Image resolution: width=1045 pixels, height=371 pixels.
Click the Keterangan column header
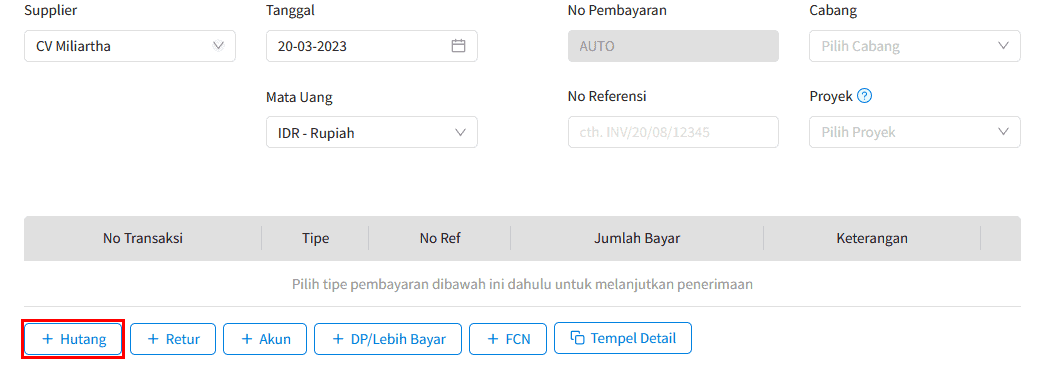[x=872, y=238]
